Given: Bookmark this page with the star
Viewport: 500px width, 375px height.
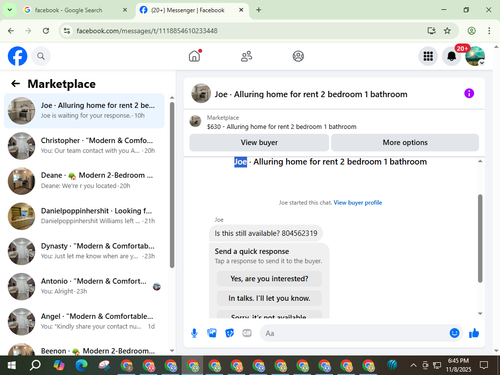Looking at the screenshot, I should (x=447, y=31).
